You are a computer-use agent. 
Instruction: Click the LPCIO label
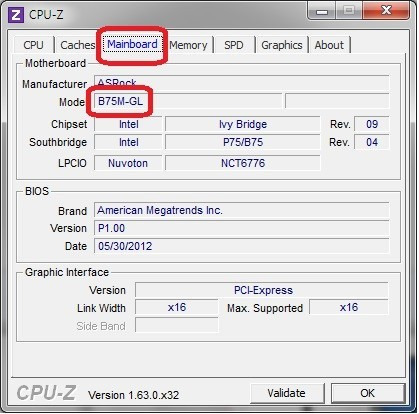72,163
